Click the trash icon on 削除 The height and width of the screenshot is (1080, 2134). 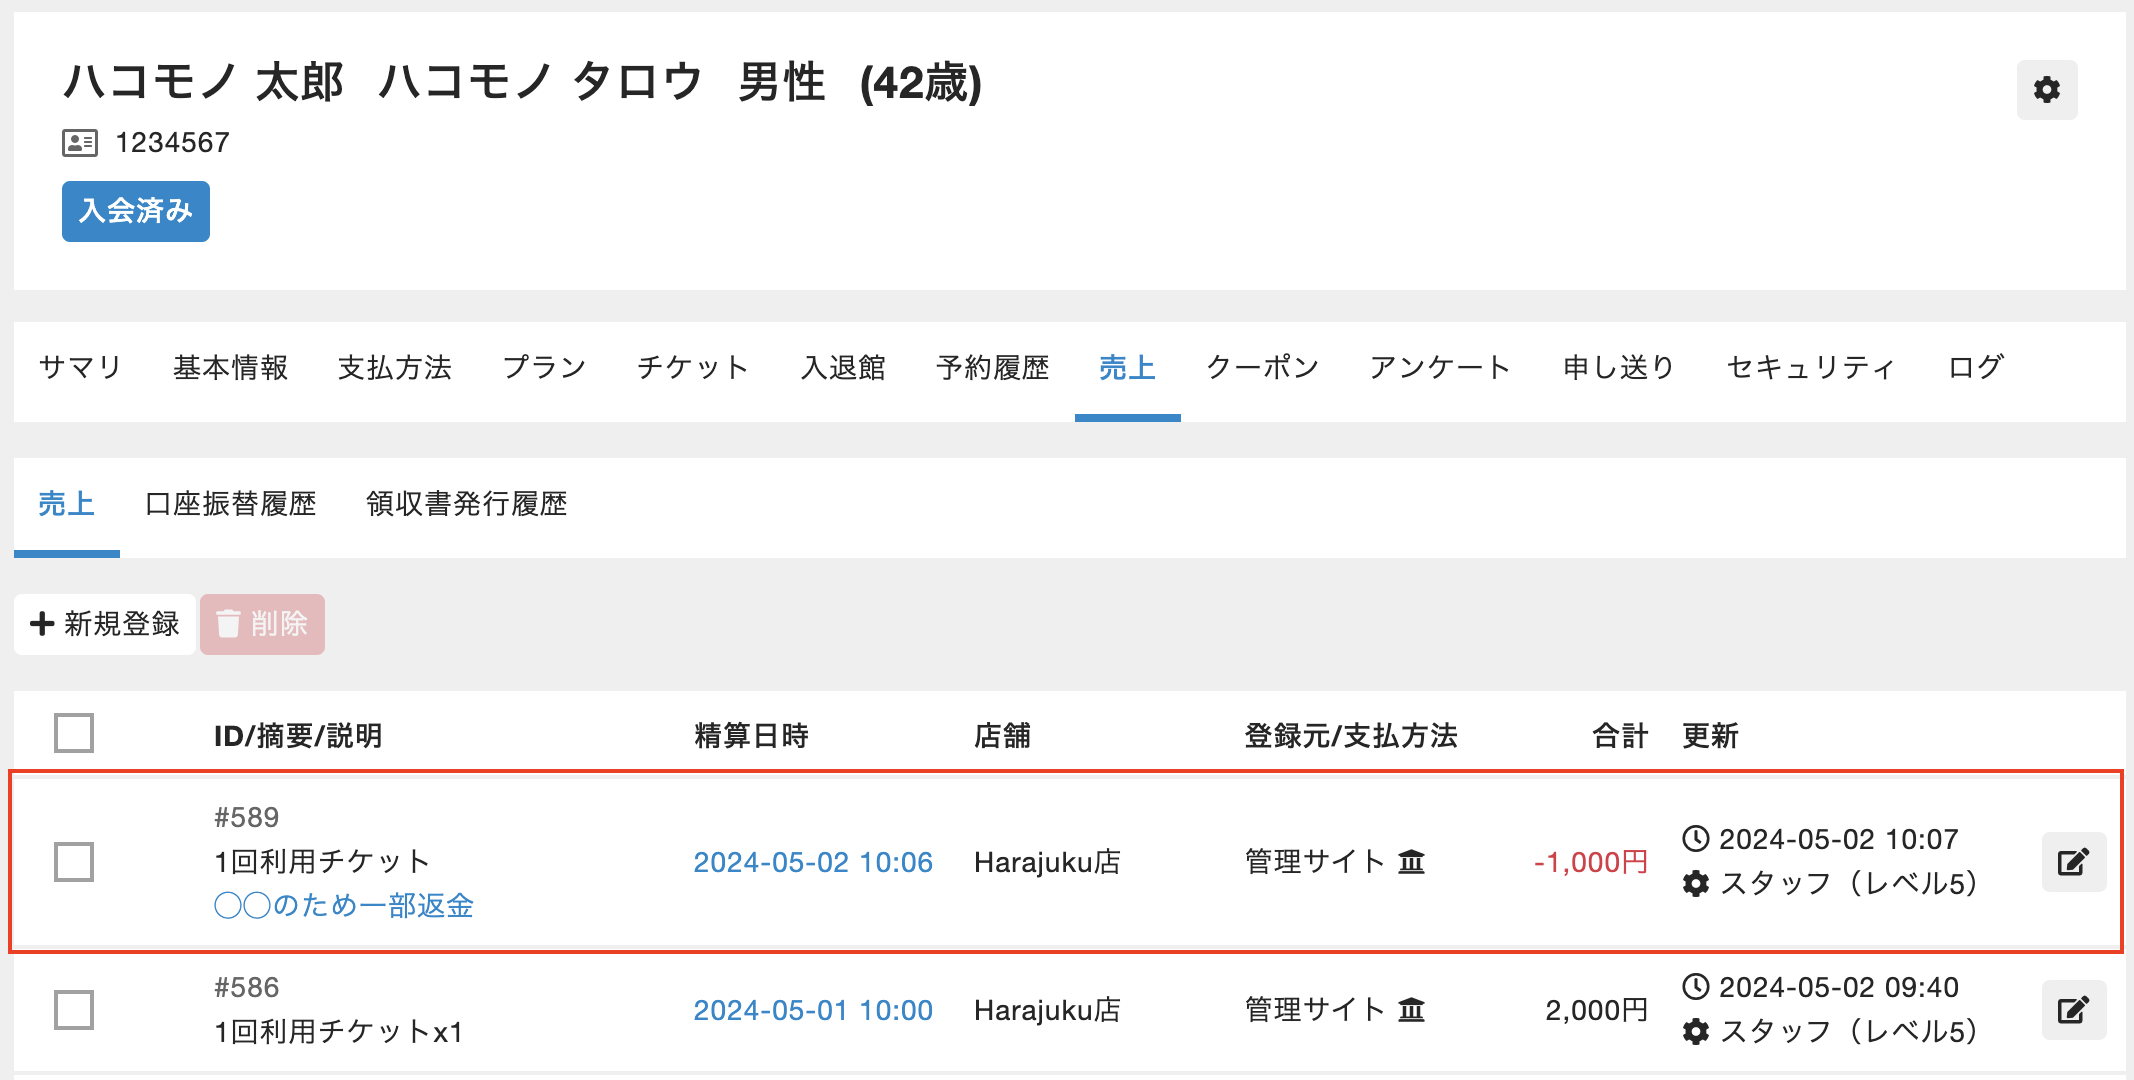tap(229, 624)
